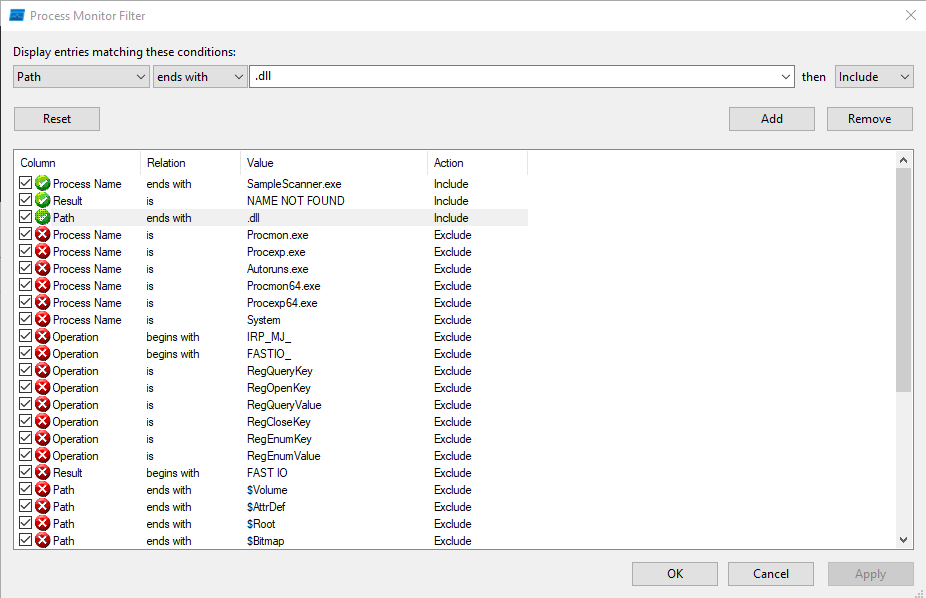Image resolution: width=926 pixels, height=598 pixels.
Task: Disable the Procexp.exe exclude filter checkbox
Action: (x=25, y=252)
